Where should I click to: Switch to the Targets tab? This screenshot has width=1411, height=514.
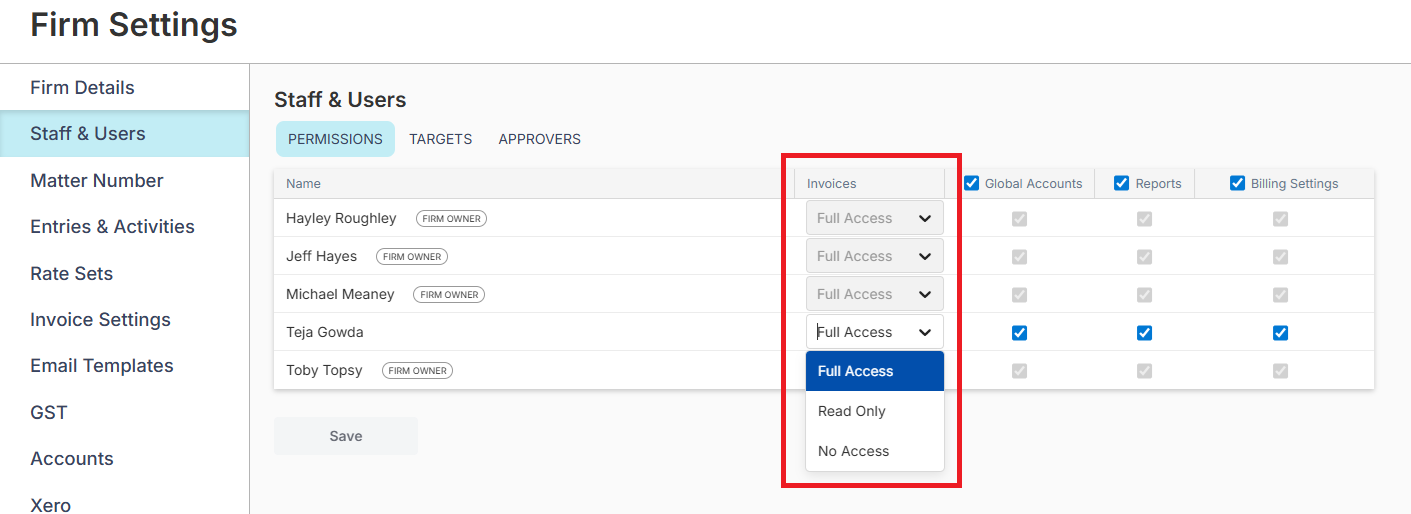[440, 139]
